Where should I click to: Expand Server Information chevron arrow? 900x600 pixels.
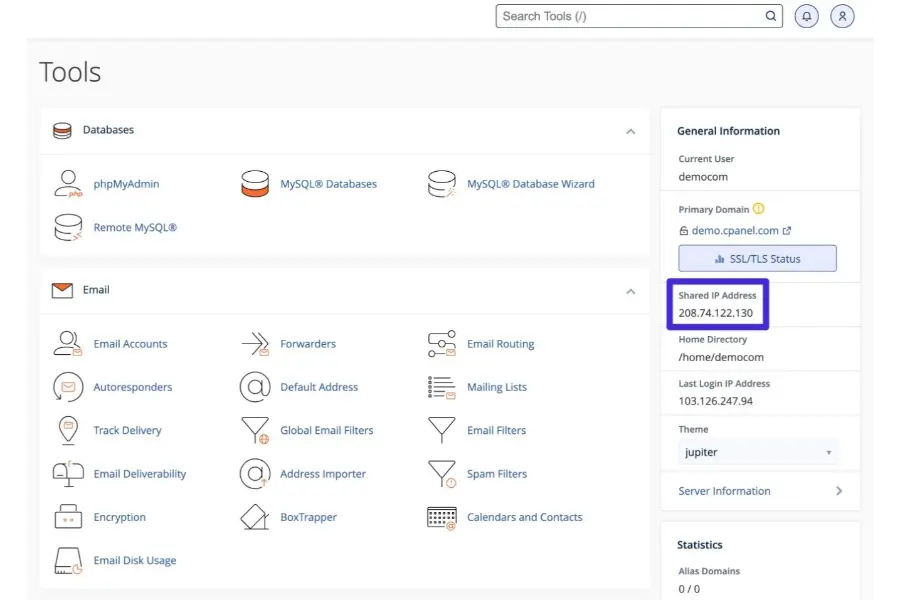click(839, 491)
